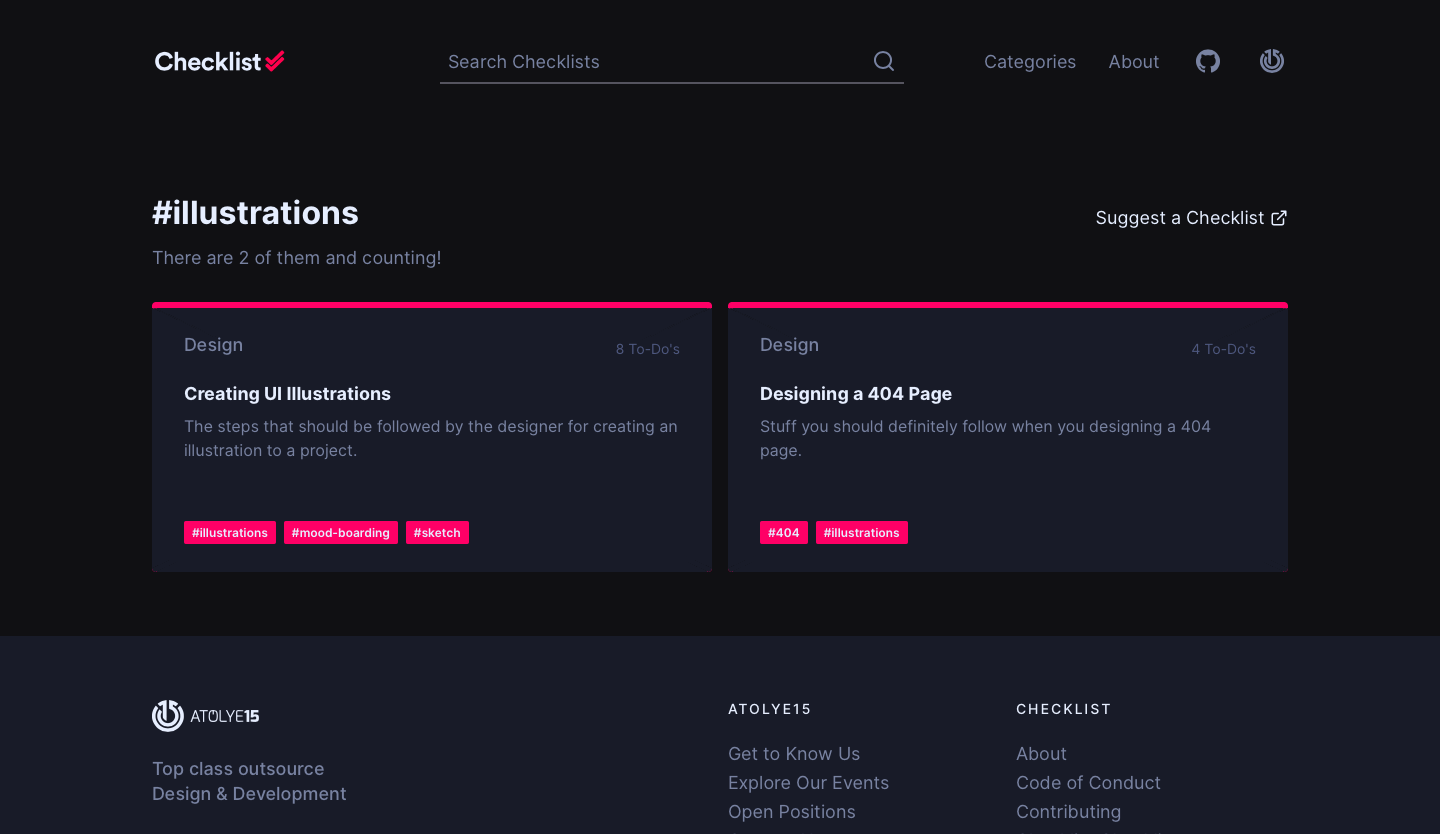Click the Atolye15 icon in header
This screenshot has height=834, width=1440.
click(1271, 62)
